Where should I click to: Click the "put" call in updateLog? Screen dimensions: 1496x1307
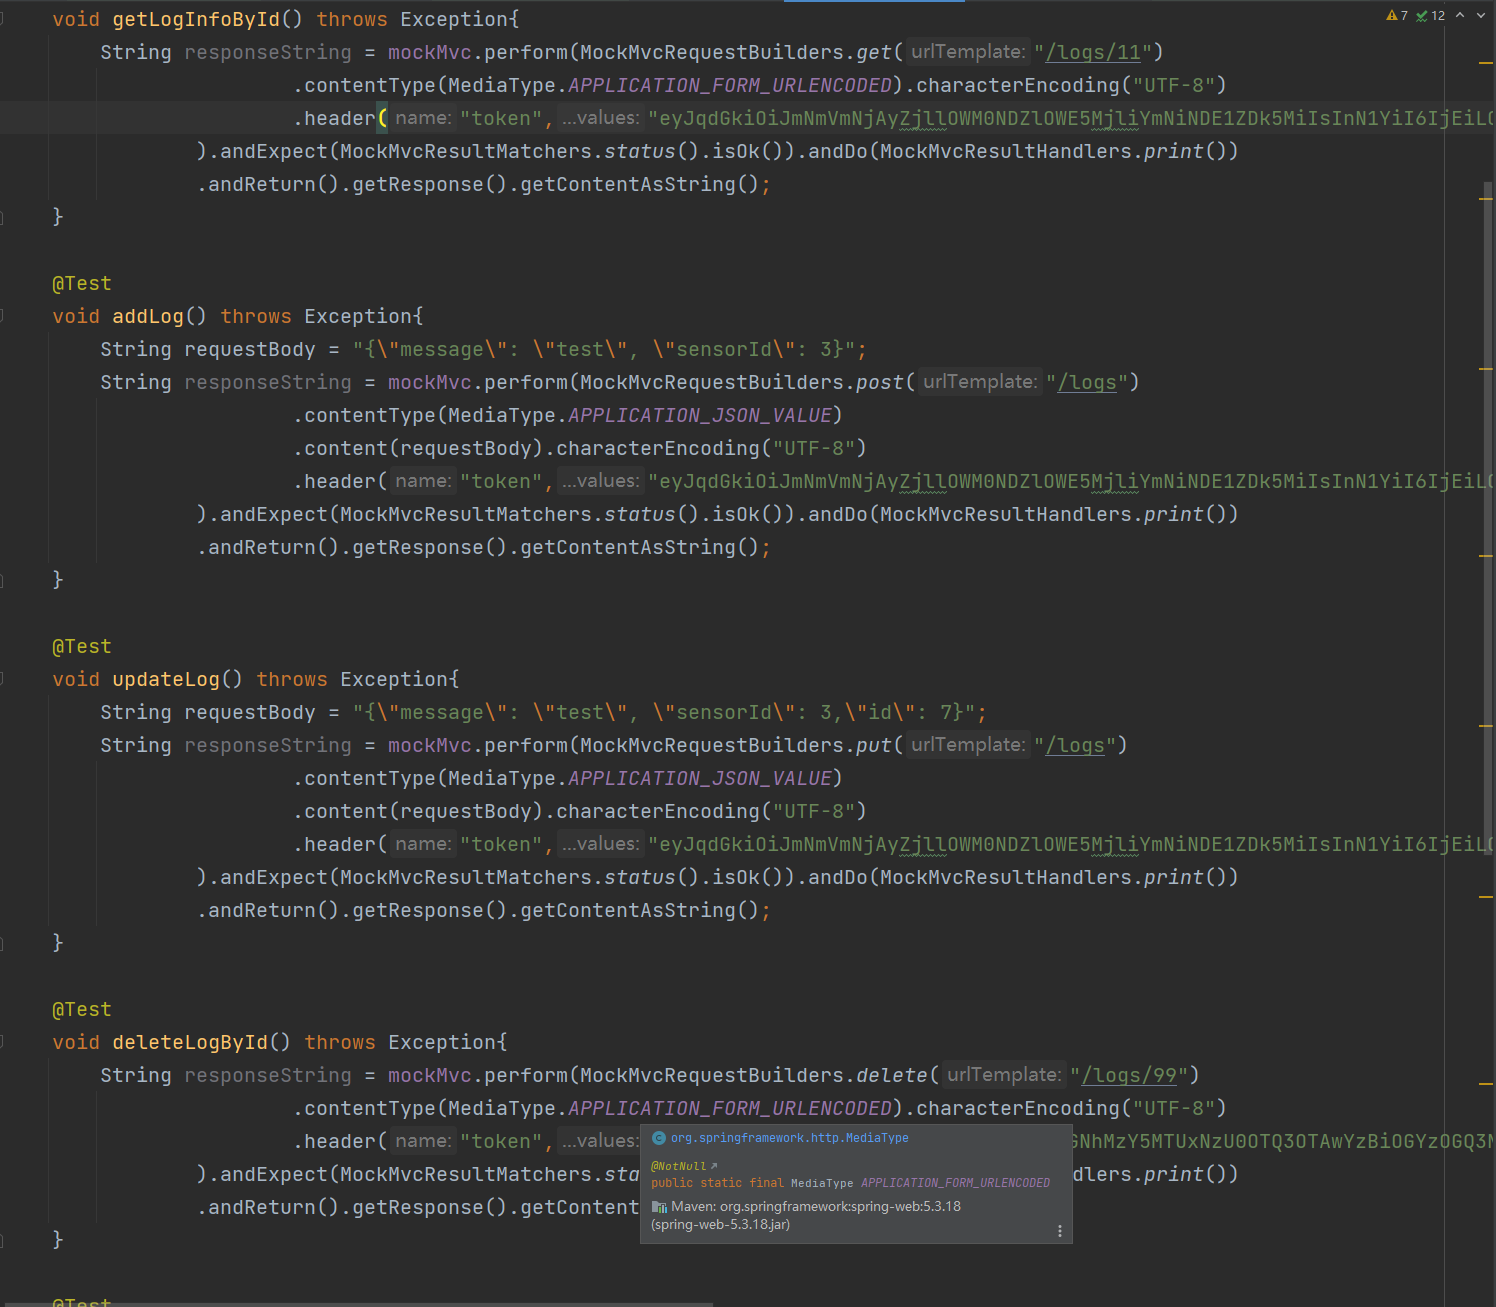(x=874, y=745)
